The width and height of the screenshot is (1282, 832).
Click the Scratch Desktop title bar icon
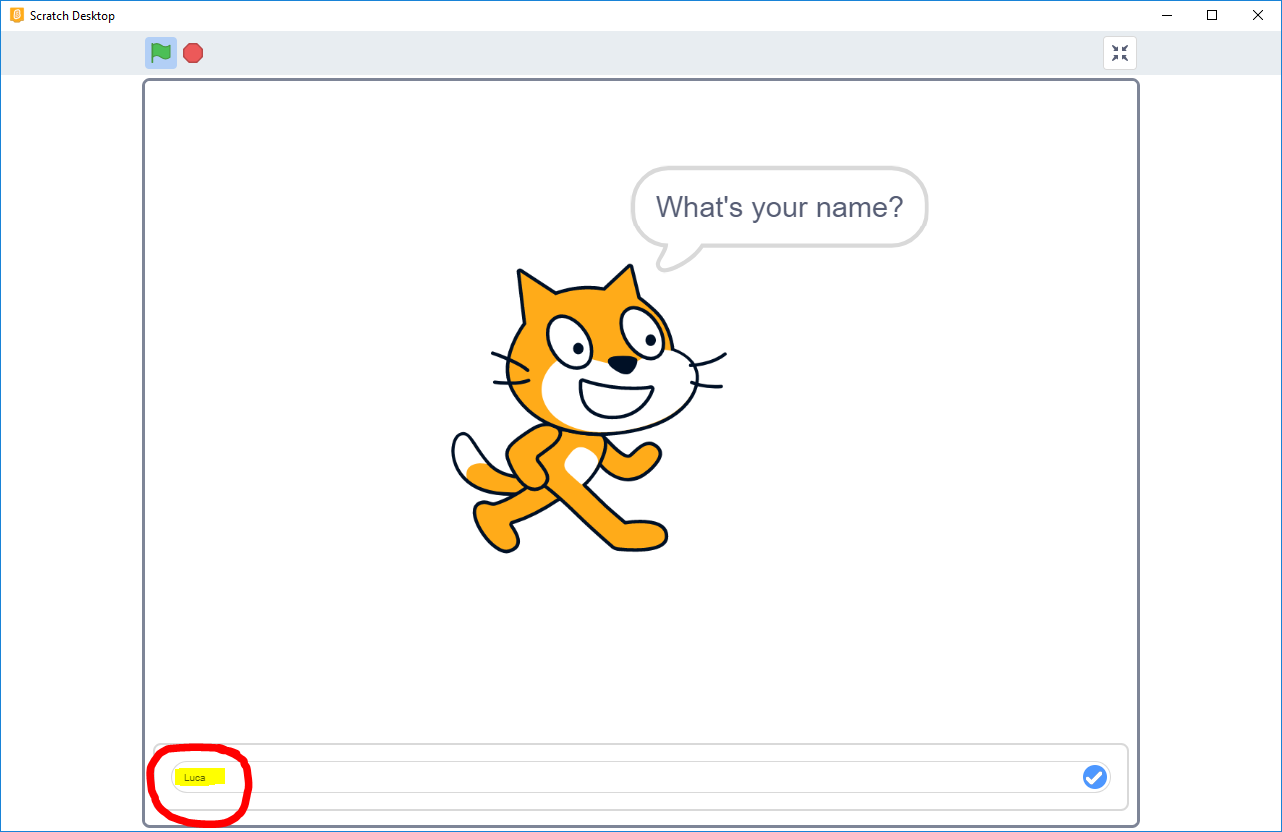click(x=16, y=15)
